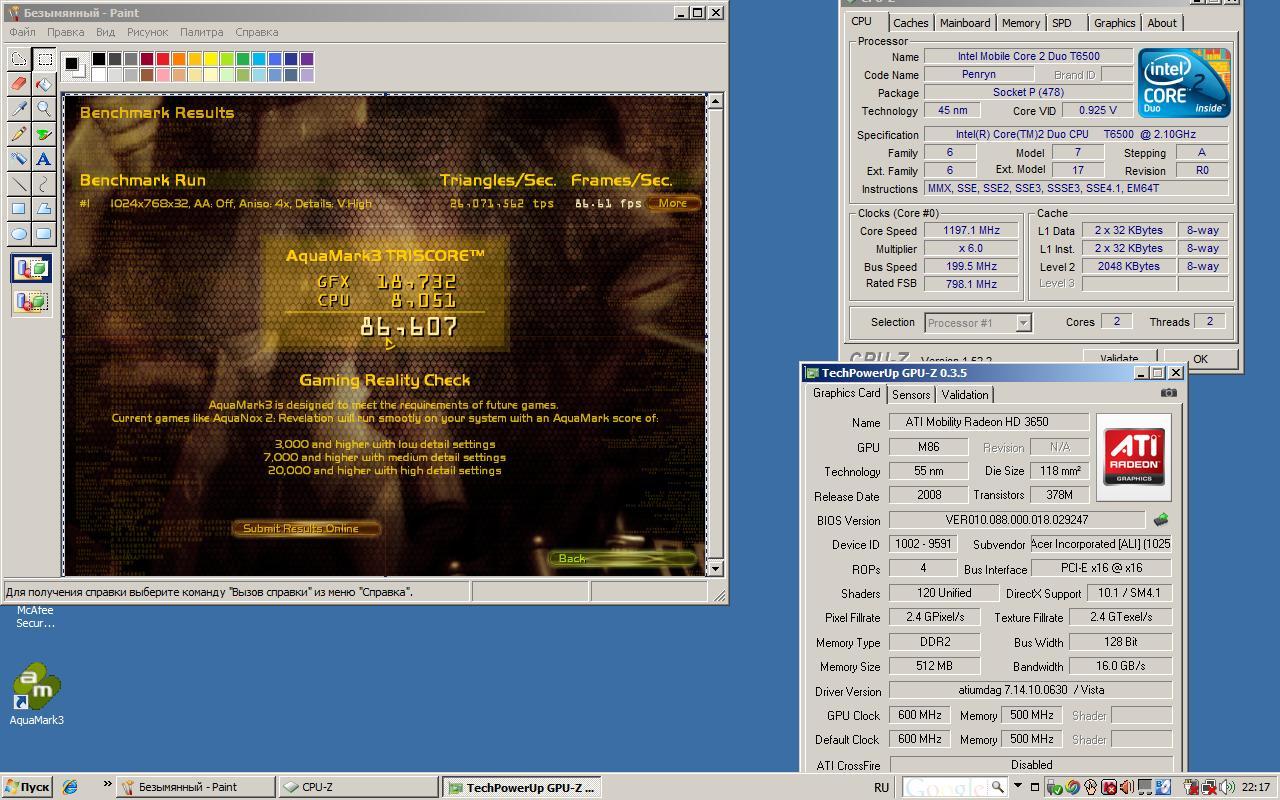Click the BIOS save chip icon in GPU-Z

pyautogui.click(x=1161, y=520)
